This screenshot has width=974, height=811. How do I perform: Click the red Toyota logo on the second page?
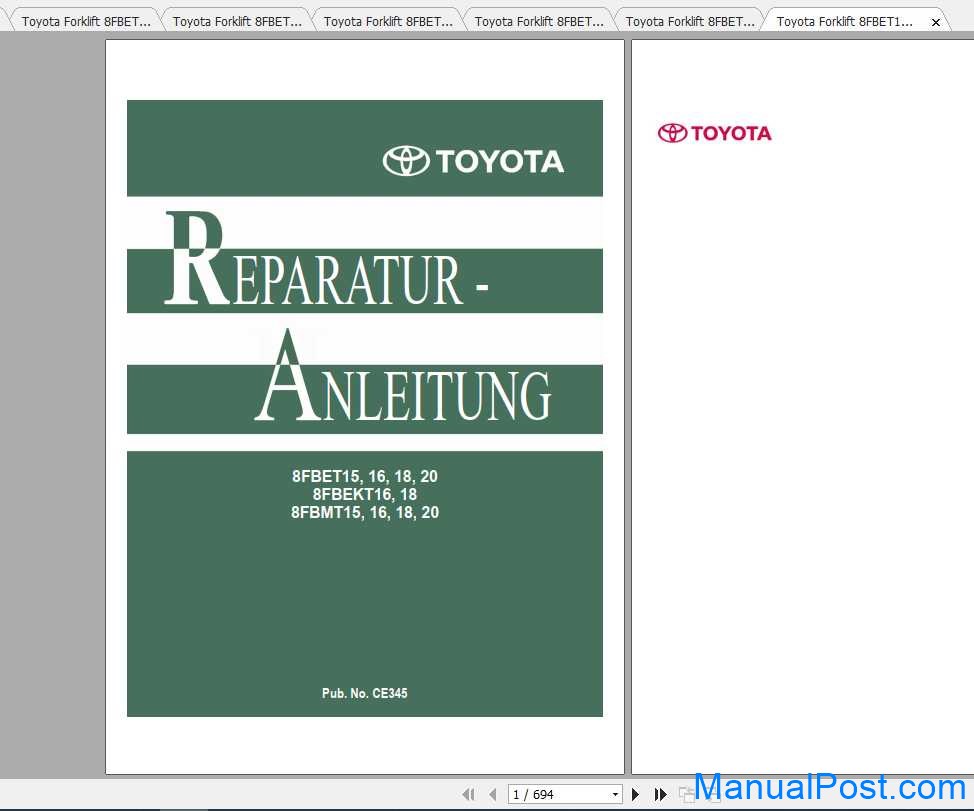point(714,133)
